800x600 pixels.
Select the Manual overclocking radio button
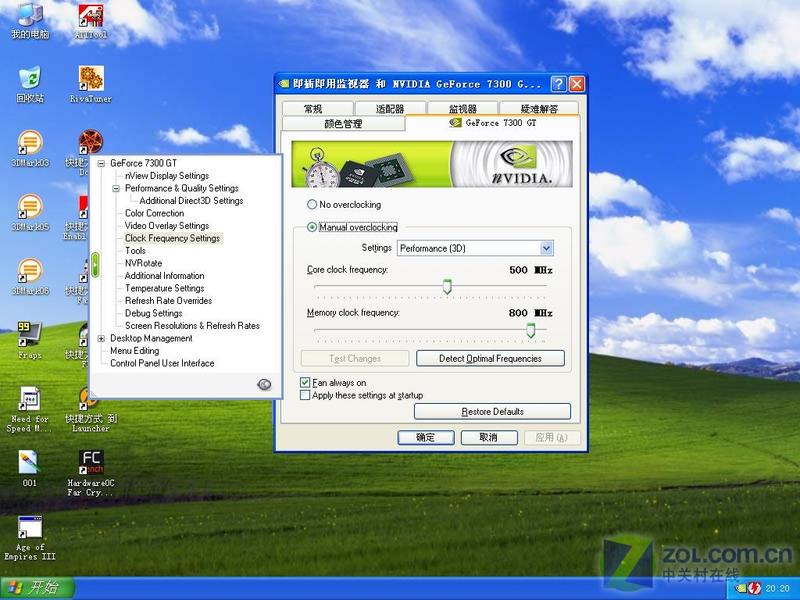pyautogui.click(x=312, y=227)
